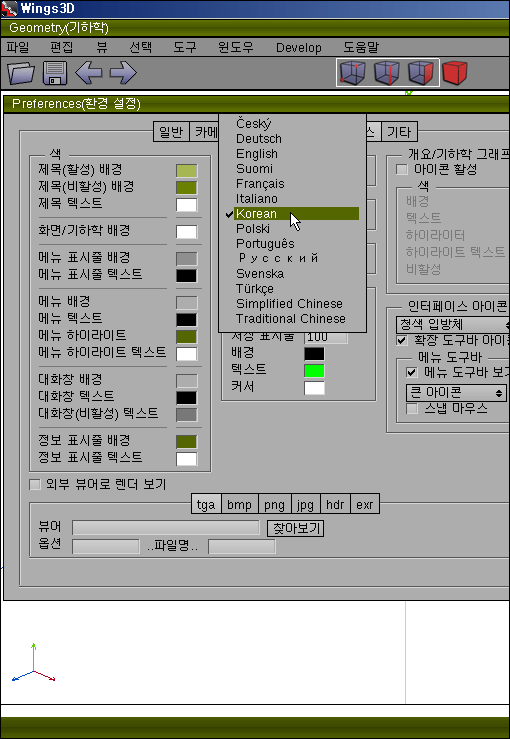The image size is (510, 739).
Task: Open the 큰 아이콘 size dropdown
Action: [456, 393]
